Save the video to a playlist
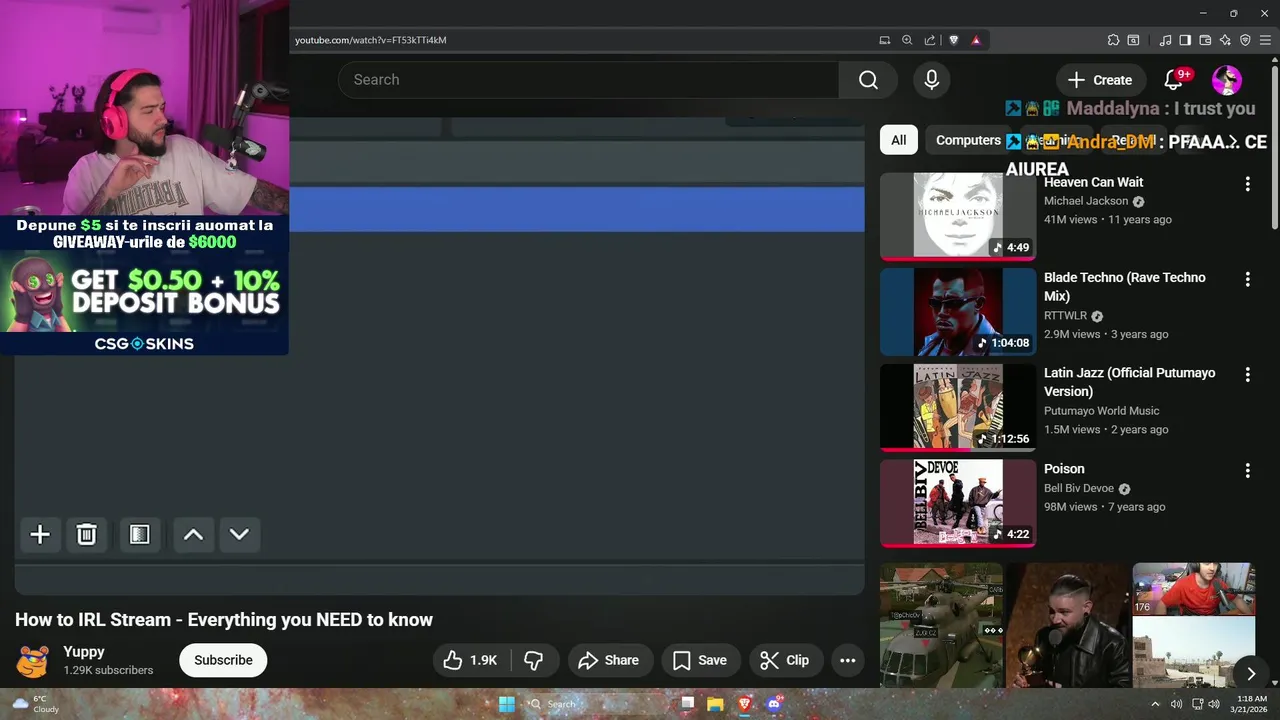 tap(700, 660)
